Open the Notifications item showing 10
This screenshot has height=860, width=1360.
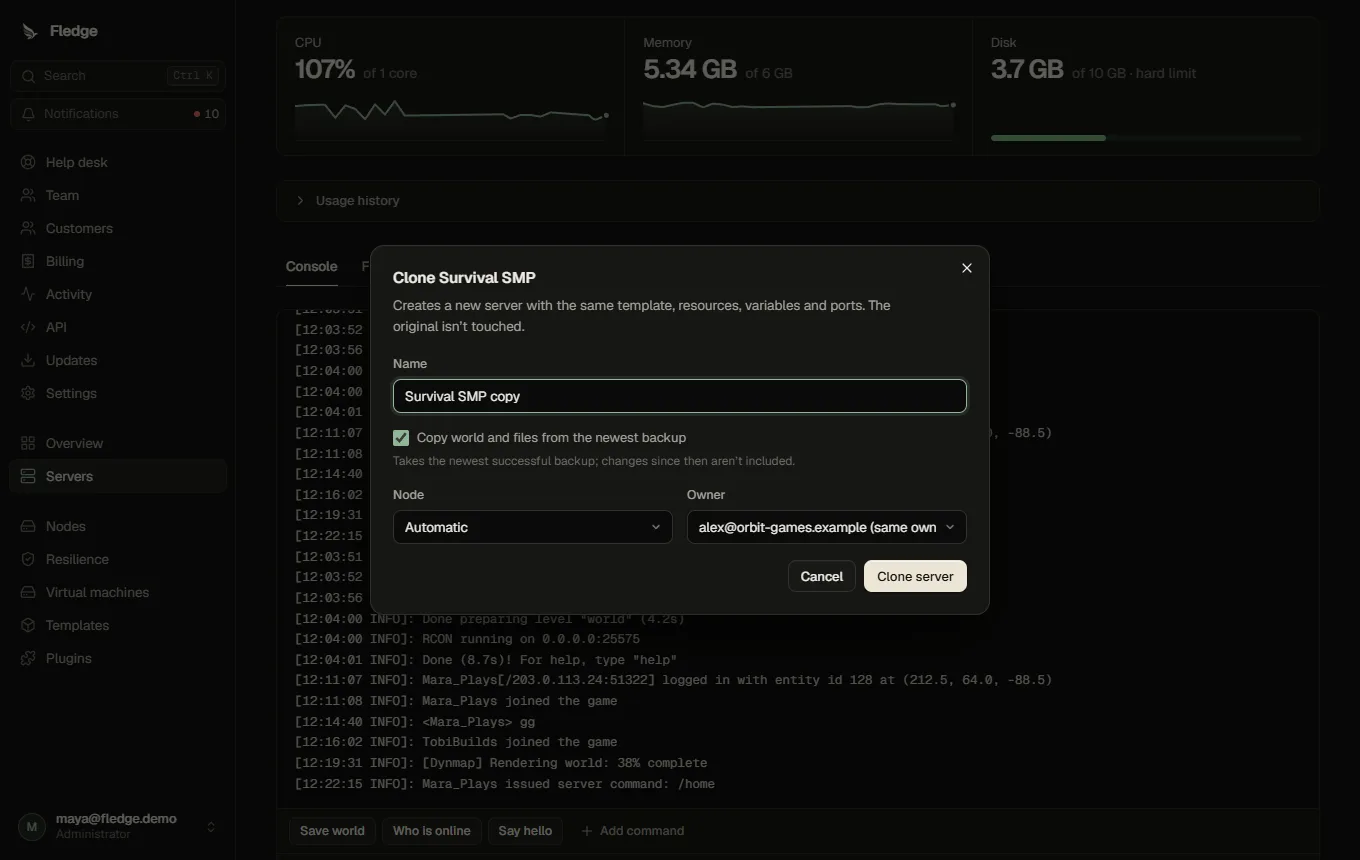click(118, 114)
